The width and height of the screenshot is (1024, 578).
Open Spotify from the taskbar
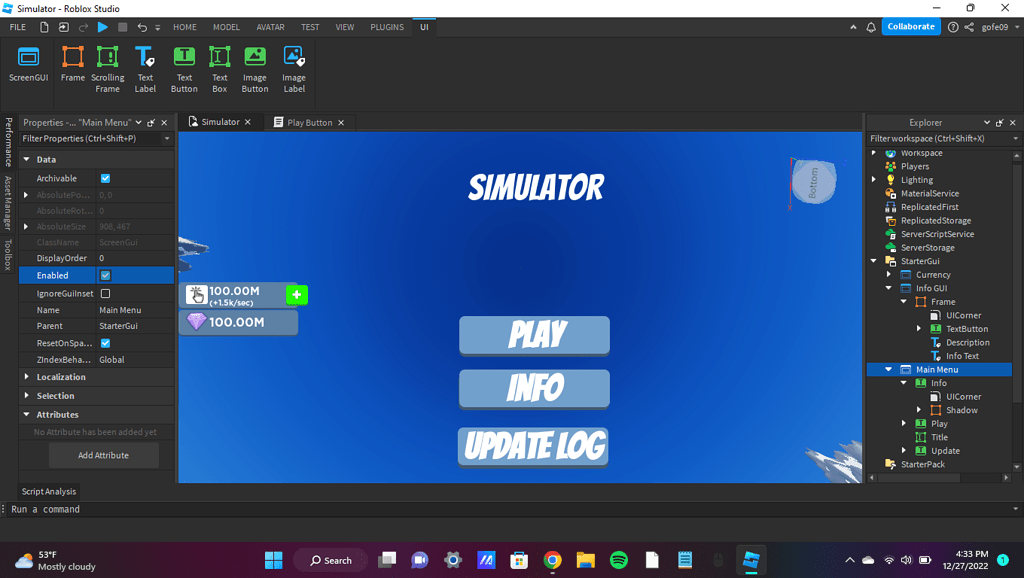tap(618, 560)
